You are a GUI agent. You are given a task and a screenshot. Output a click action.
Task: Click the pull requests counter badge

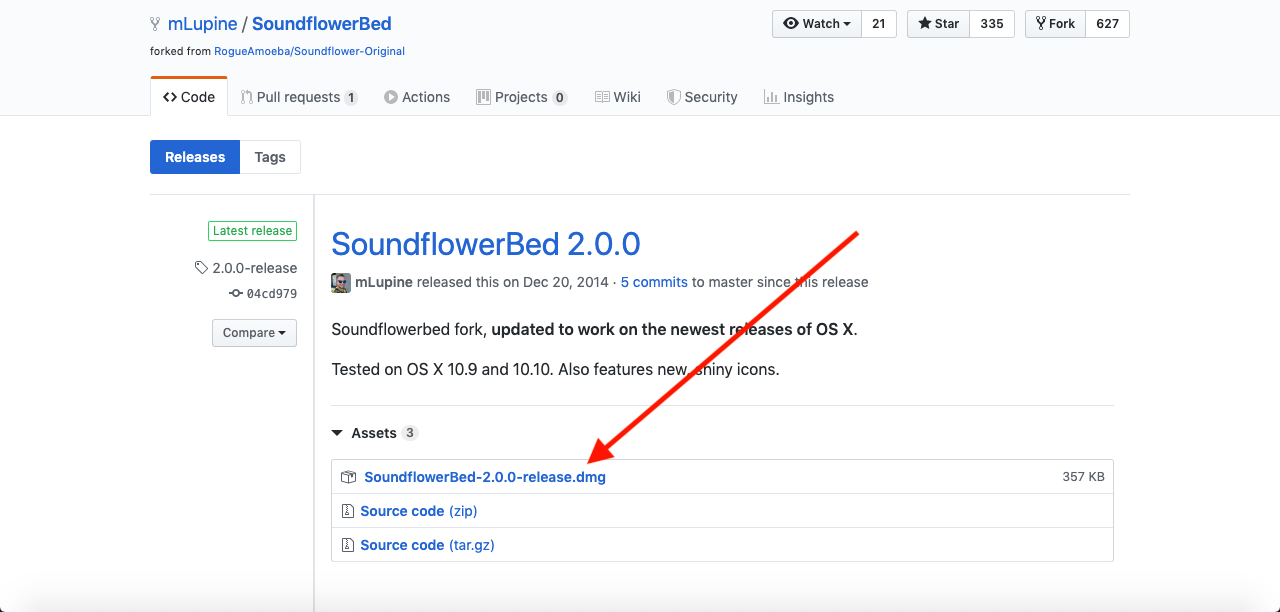click(351, 98)
